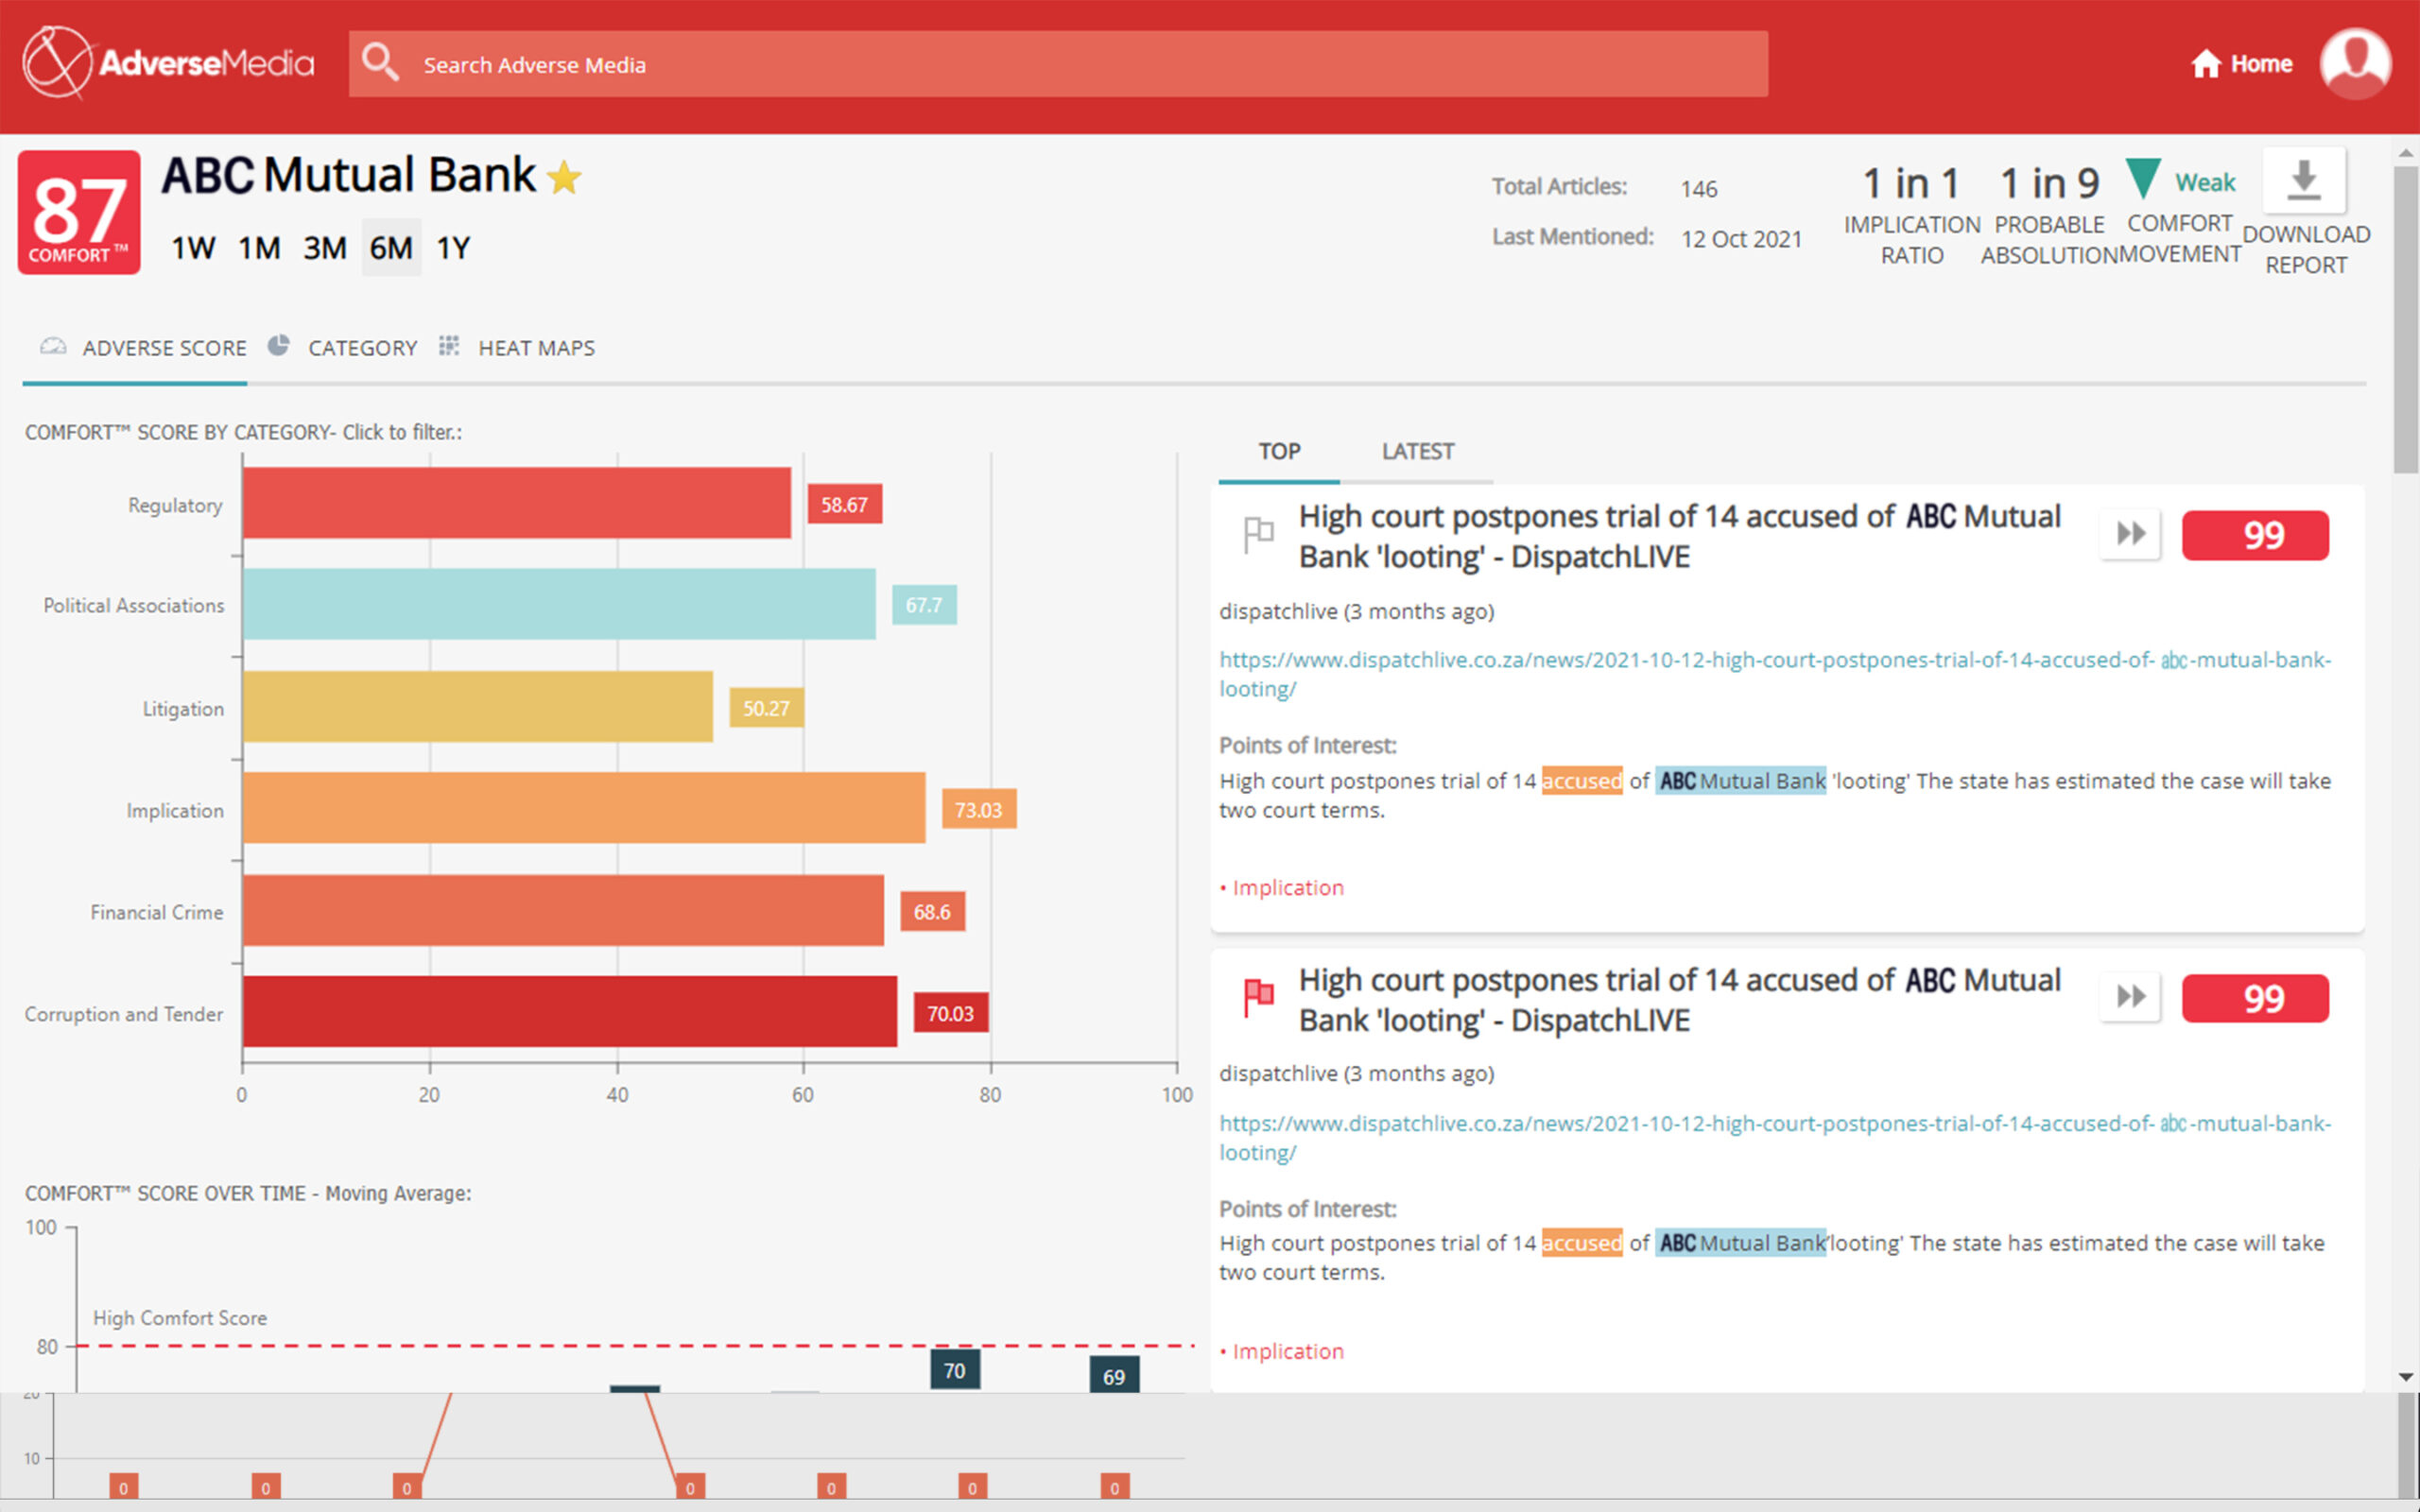Click the Category pie chart icon
Screen dimensions: 2420x1512
pos(279,345)
